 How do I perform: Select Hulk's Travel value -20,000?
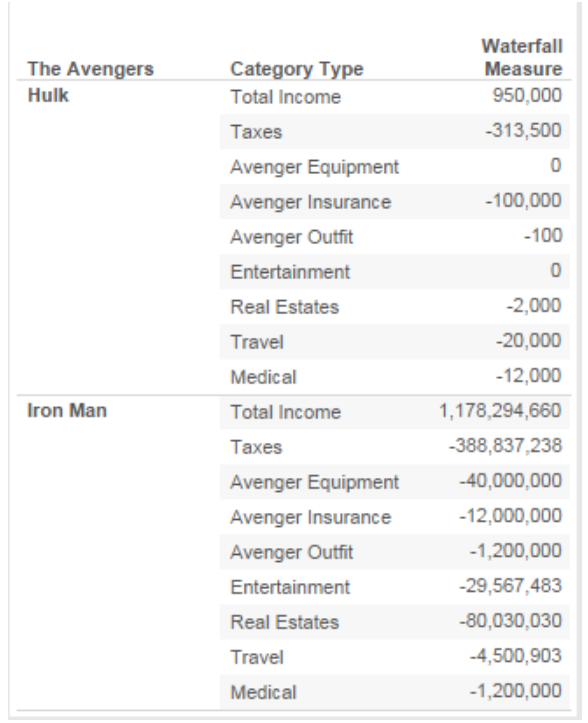[529, 341]
